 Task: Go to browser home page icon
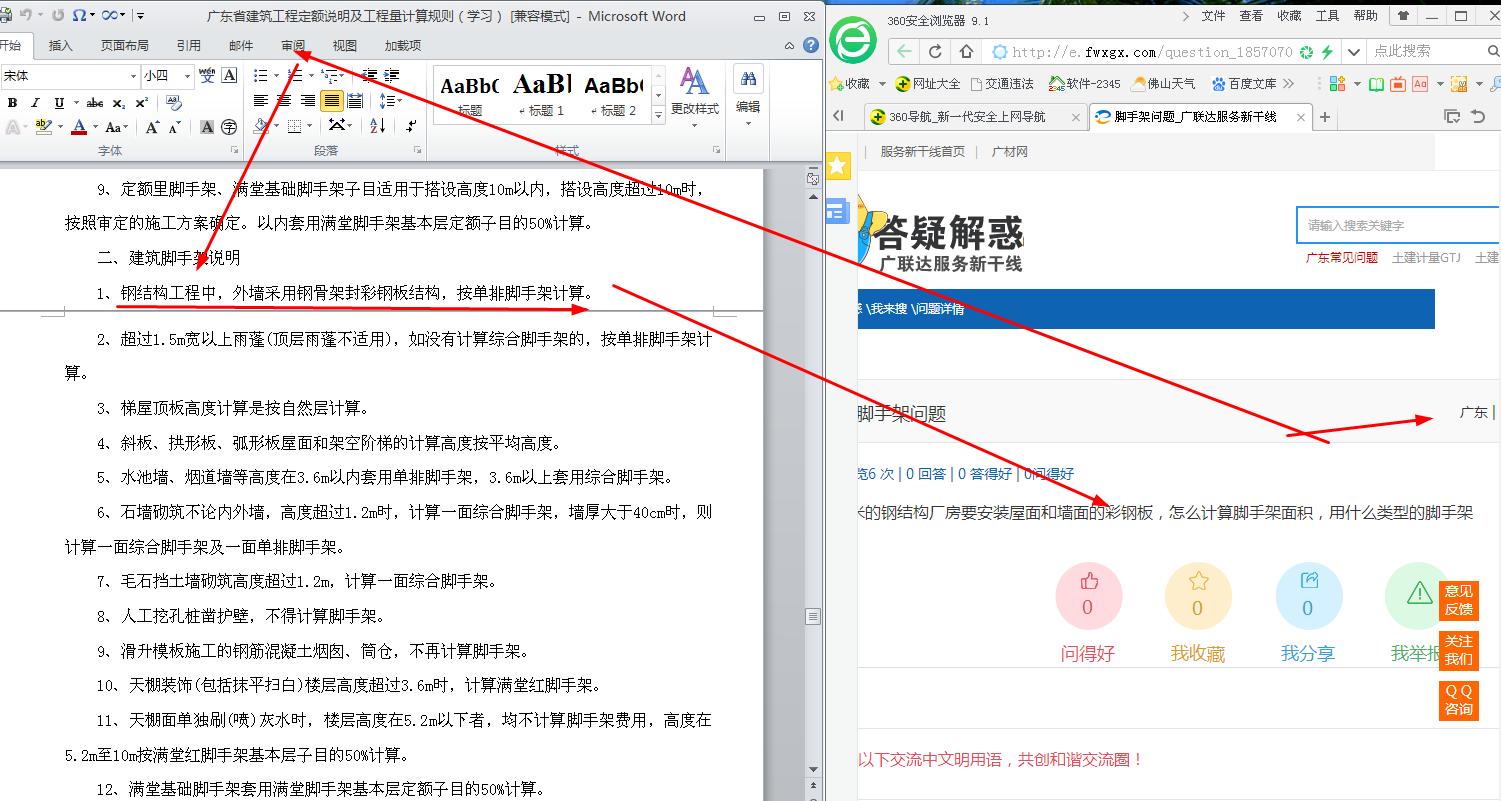tap(966, 51)
